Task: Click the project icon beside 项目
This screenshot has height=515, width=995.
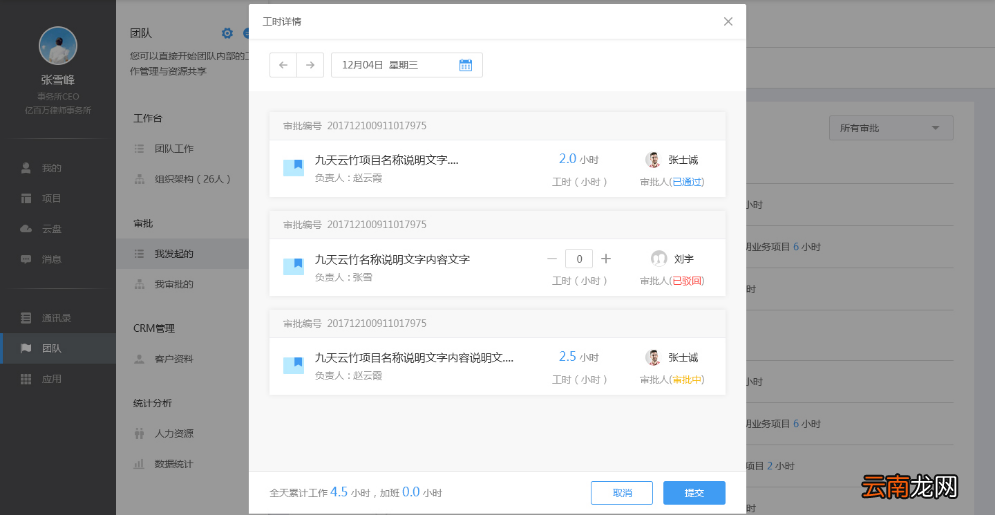Action: (26, 199)
